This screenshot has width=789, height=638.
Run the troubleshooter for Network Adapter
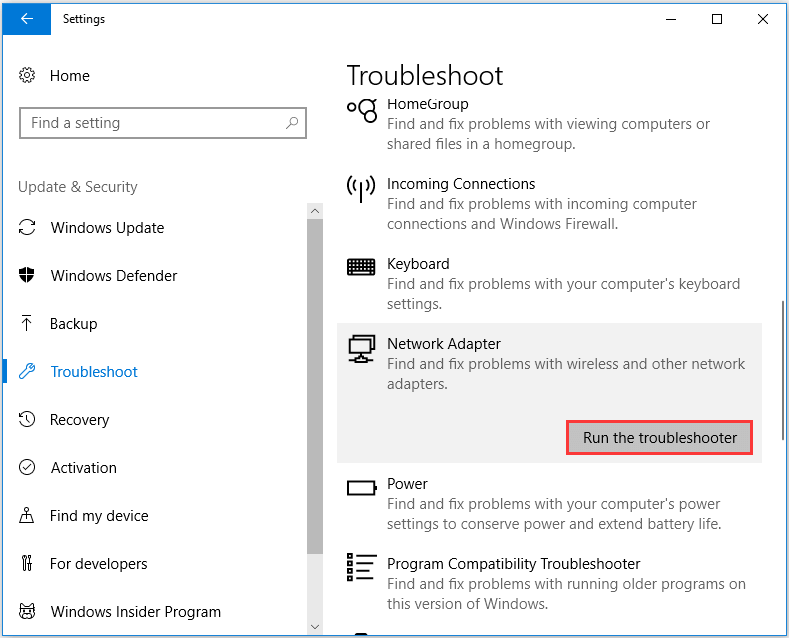tap(660, 438)
